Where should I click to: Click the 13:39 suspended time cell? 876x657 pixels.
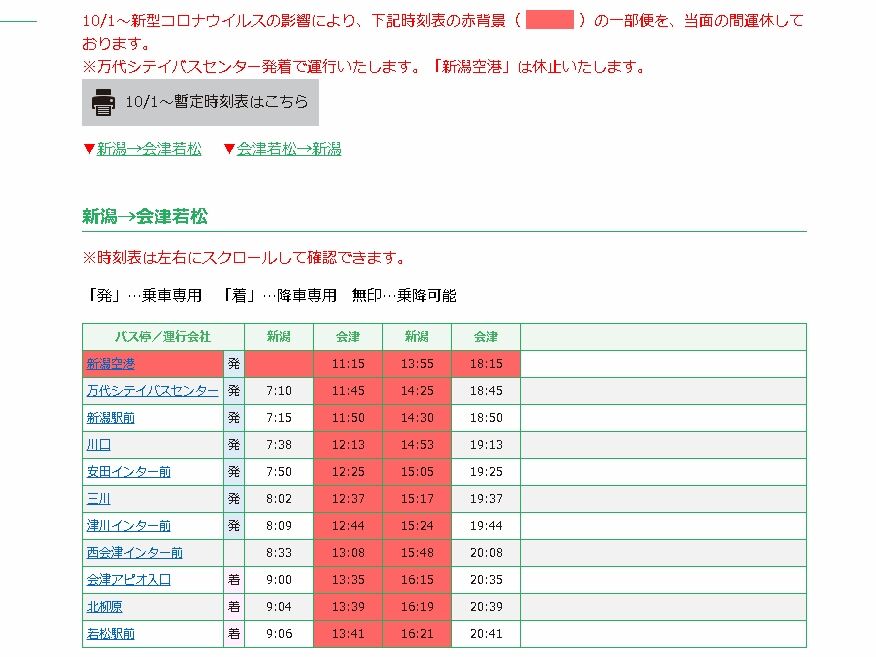[348, 607]
